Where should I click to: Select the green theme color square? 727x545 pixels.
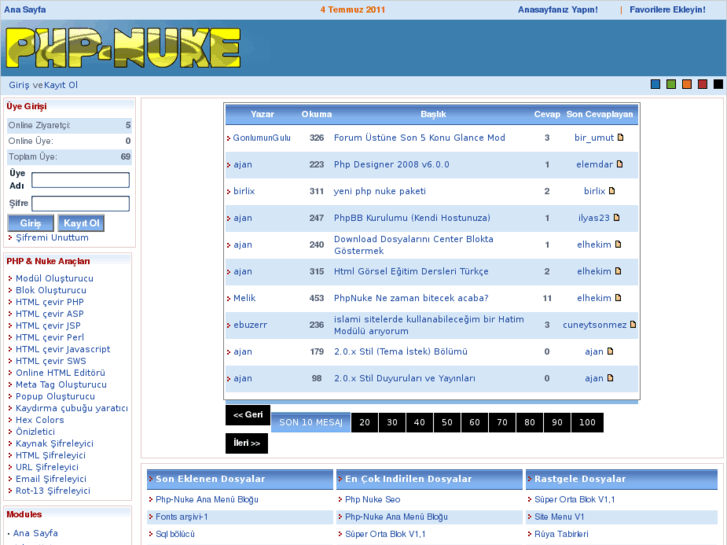click(x=671, y=85)
